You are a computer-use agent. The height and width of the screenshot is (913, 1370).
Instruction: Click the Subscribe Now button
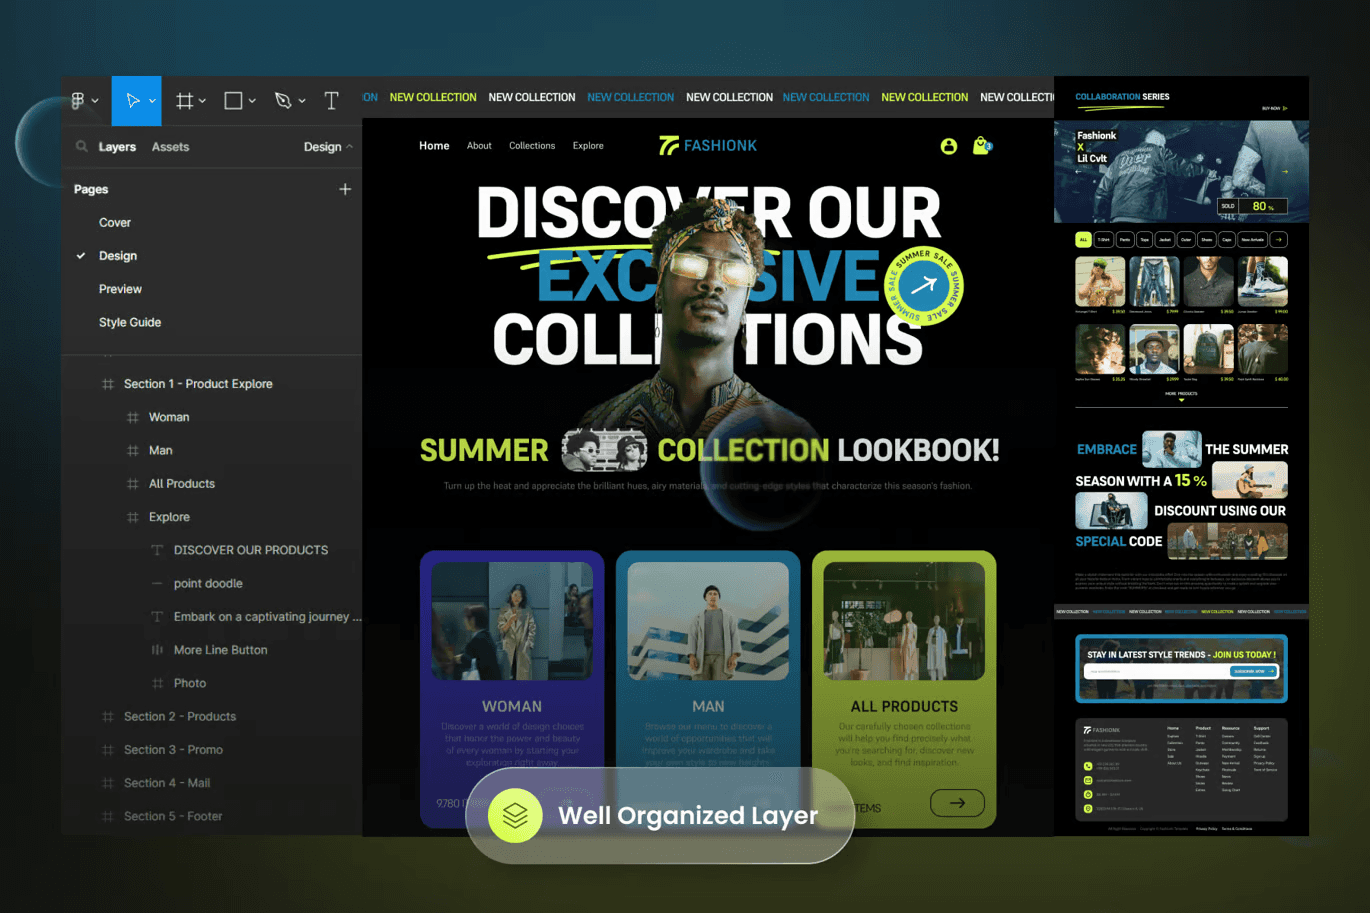click(1254, 671)
